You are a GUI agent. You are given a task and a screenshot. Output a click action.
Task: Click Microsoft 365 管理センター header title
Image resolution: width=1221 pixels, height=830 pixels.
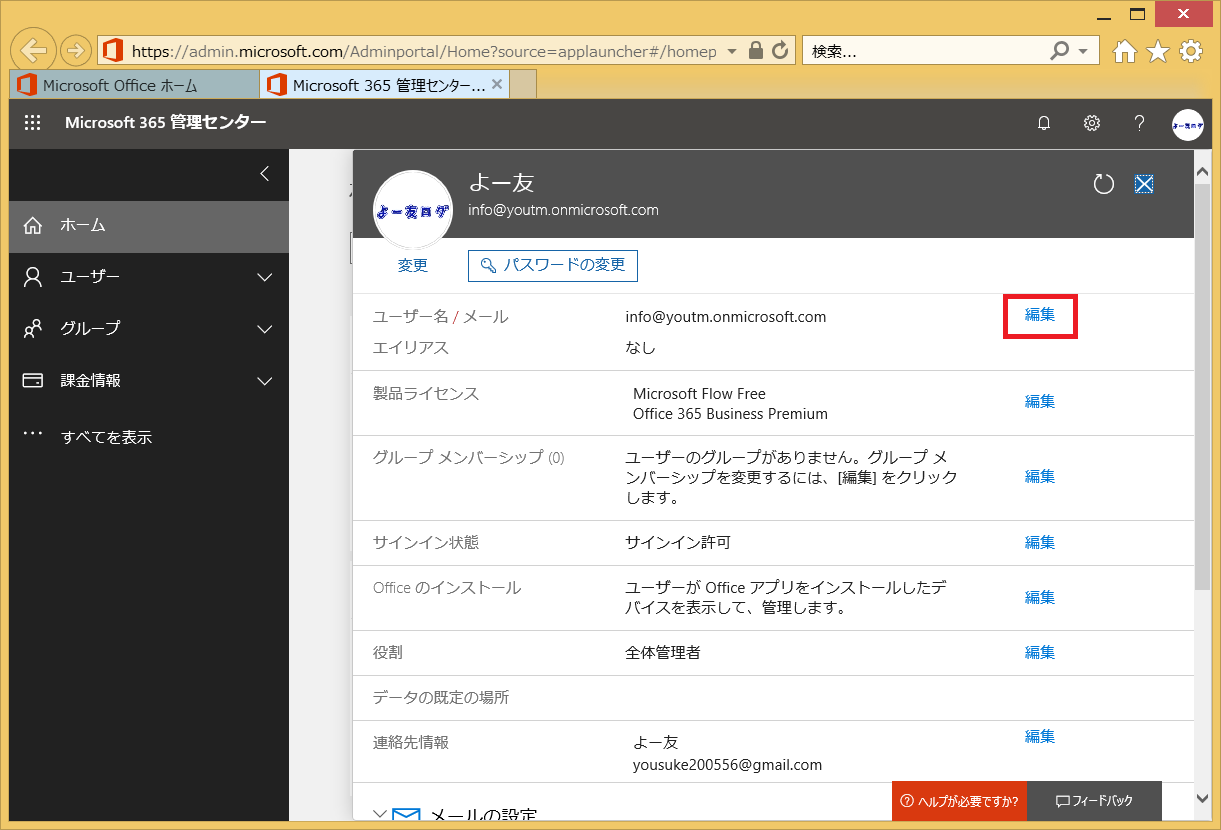click(166, 123)
